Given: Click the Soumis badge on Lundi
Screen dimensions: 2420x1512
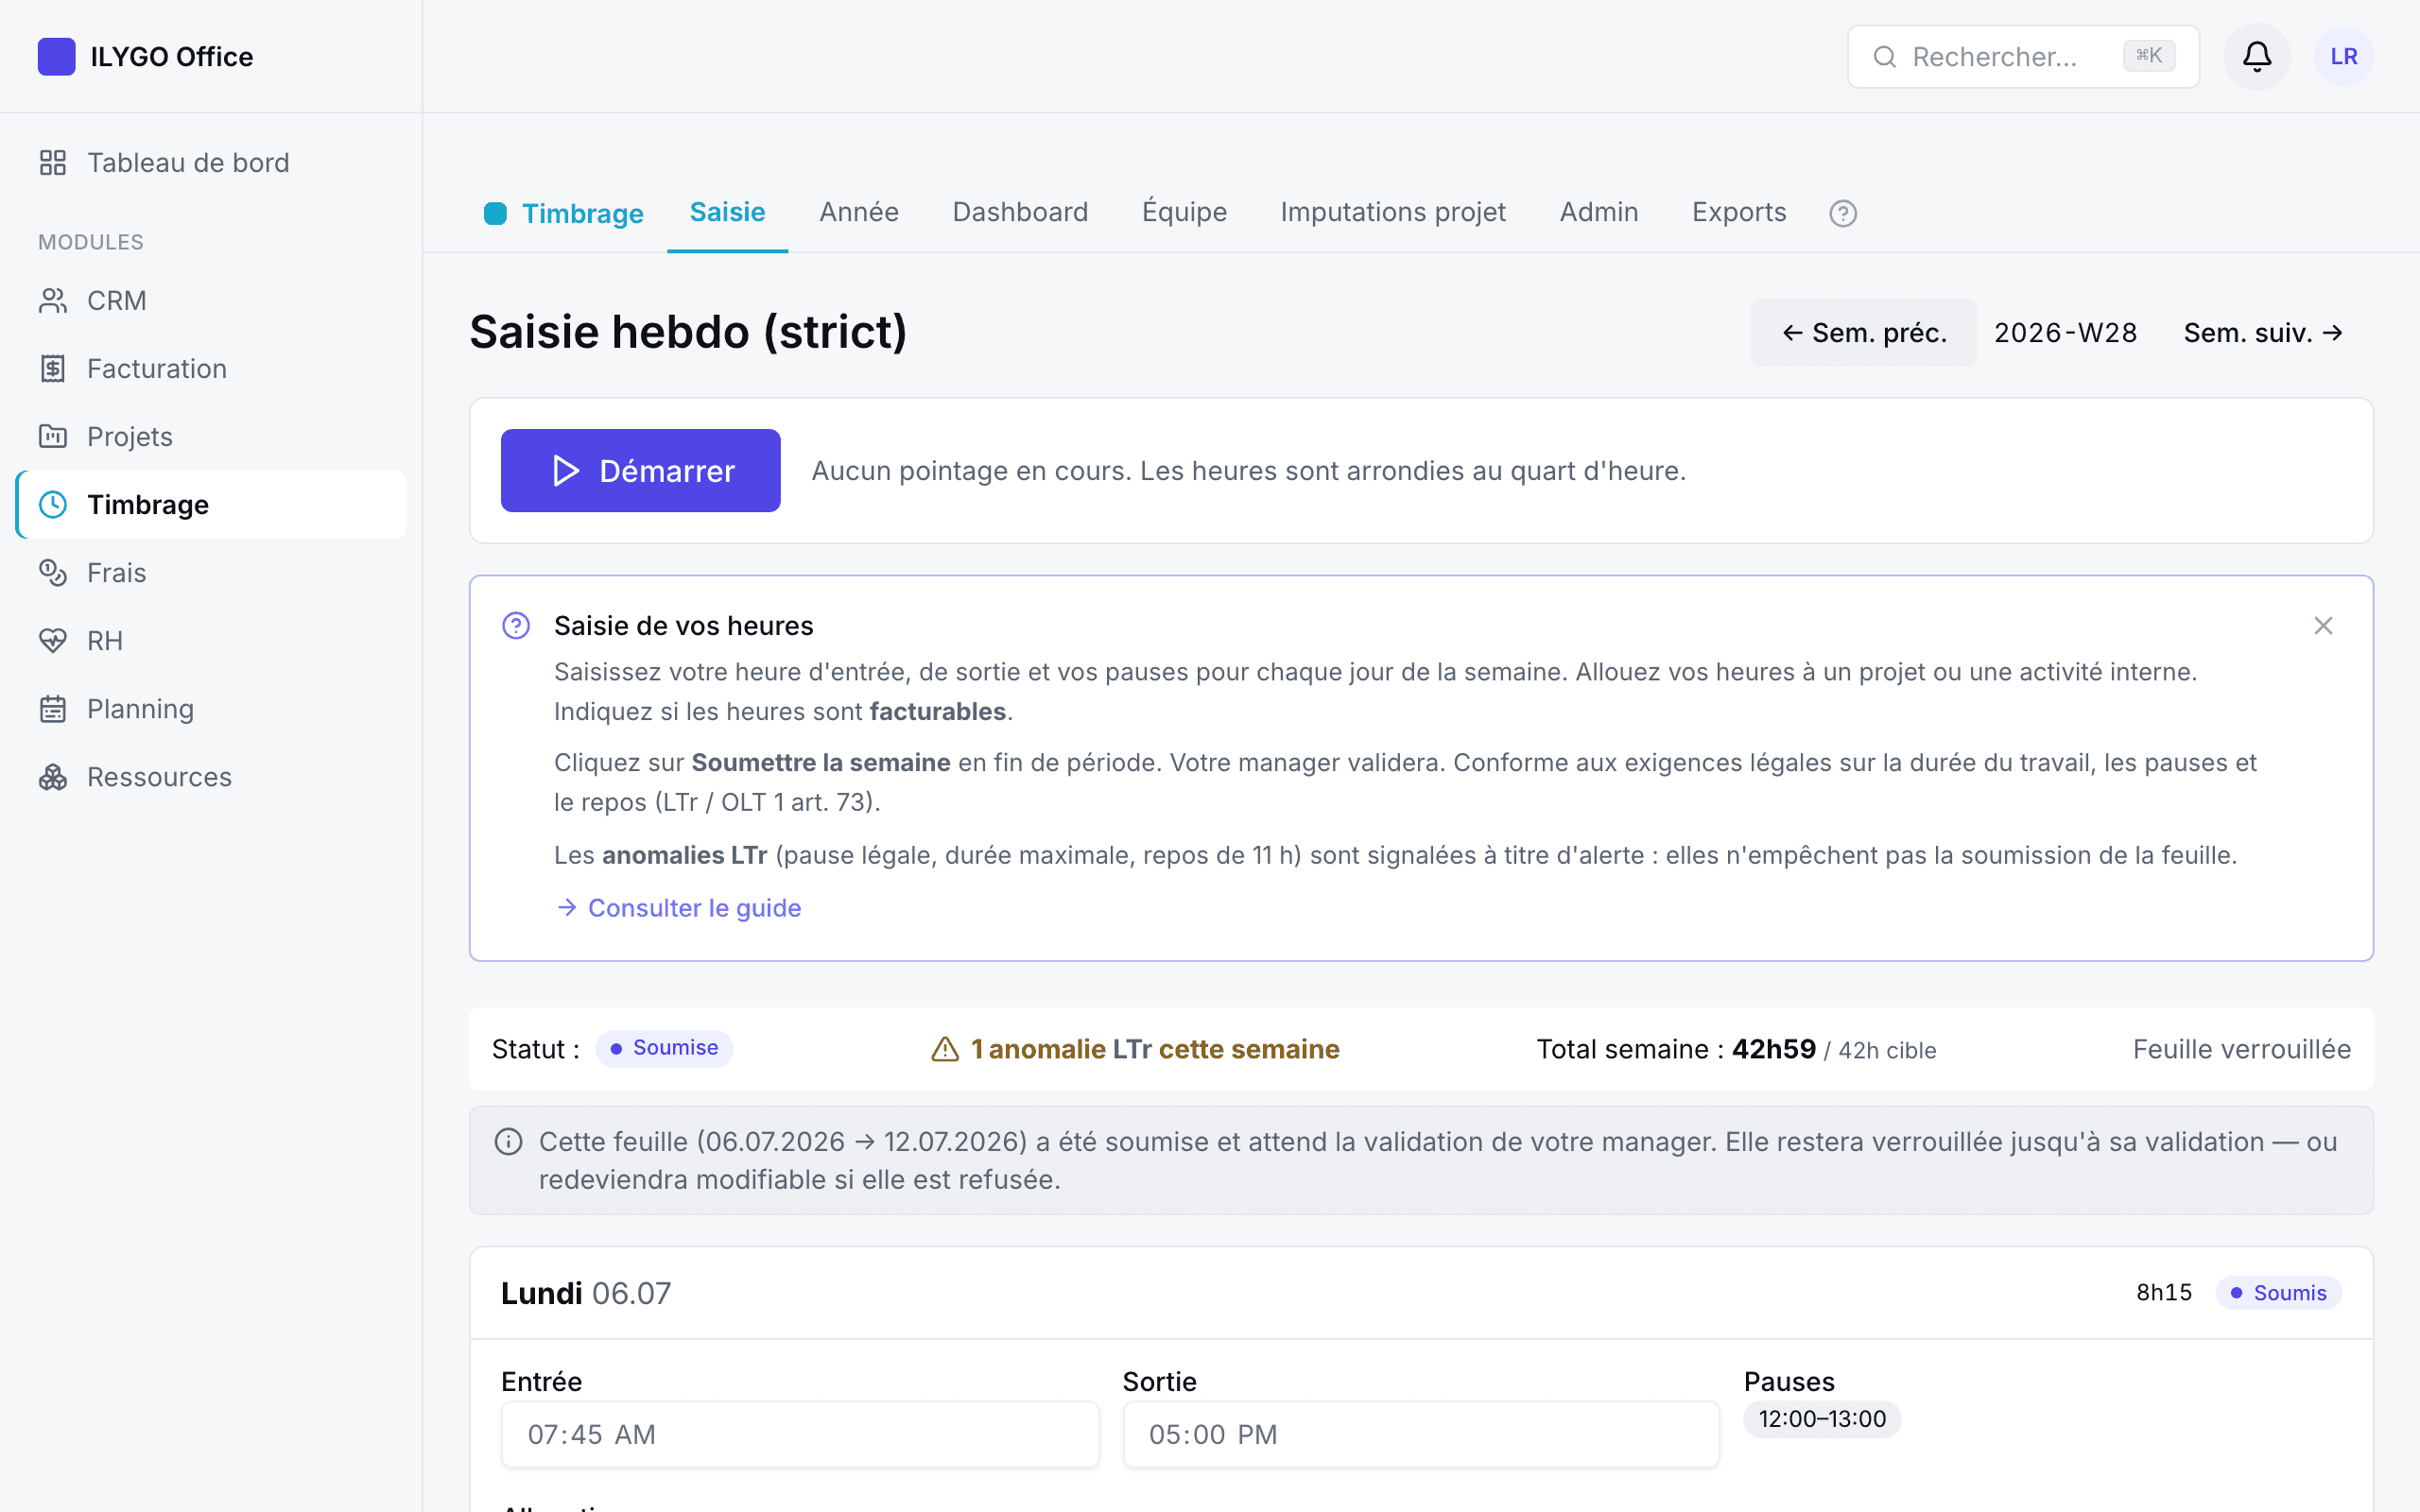Looking at the screenshot, I should (x=2279, y=1293).
